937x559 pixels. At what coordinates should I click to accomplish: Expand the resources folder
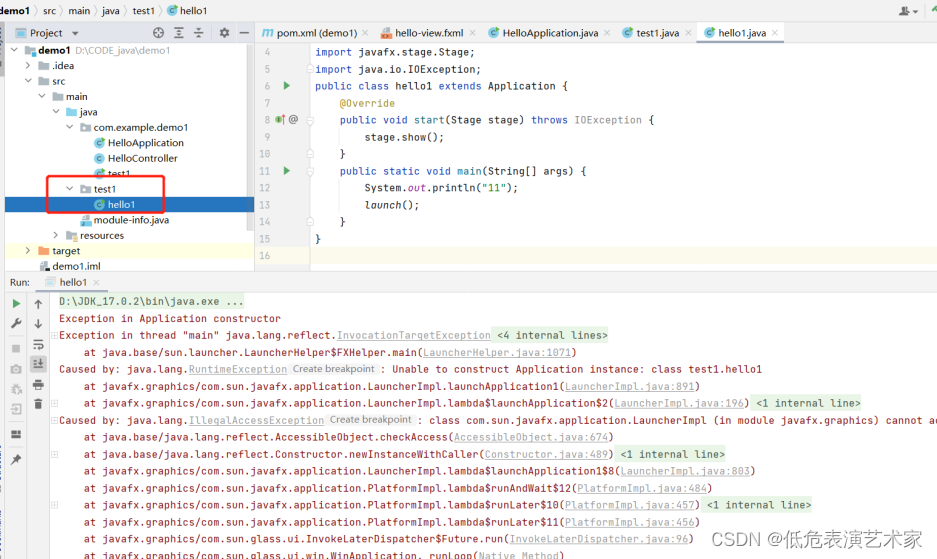[x=56, y=236]
